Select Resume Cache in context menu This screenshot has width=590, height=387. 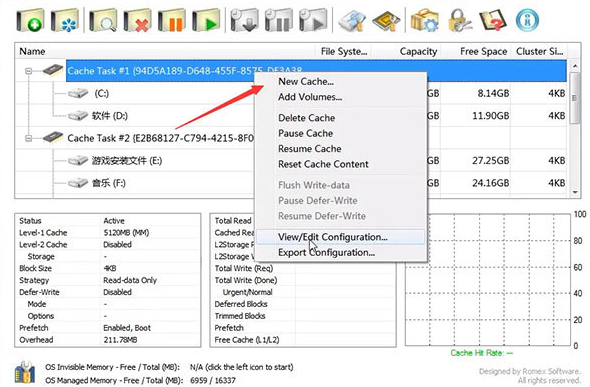(341, 149)
